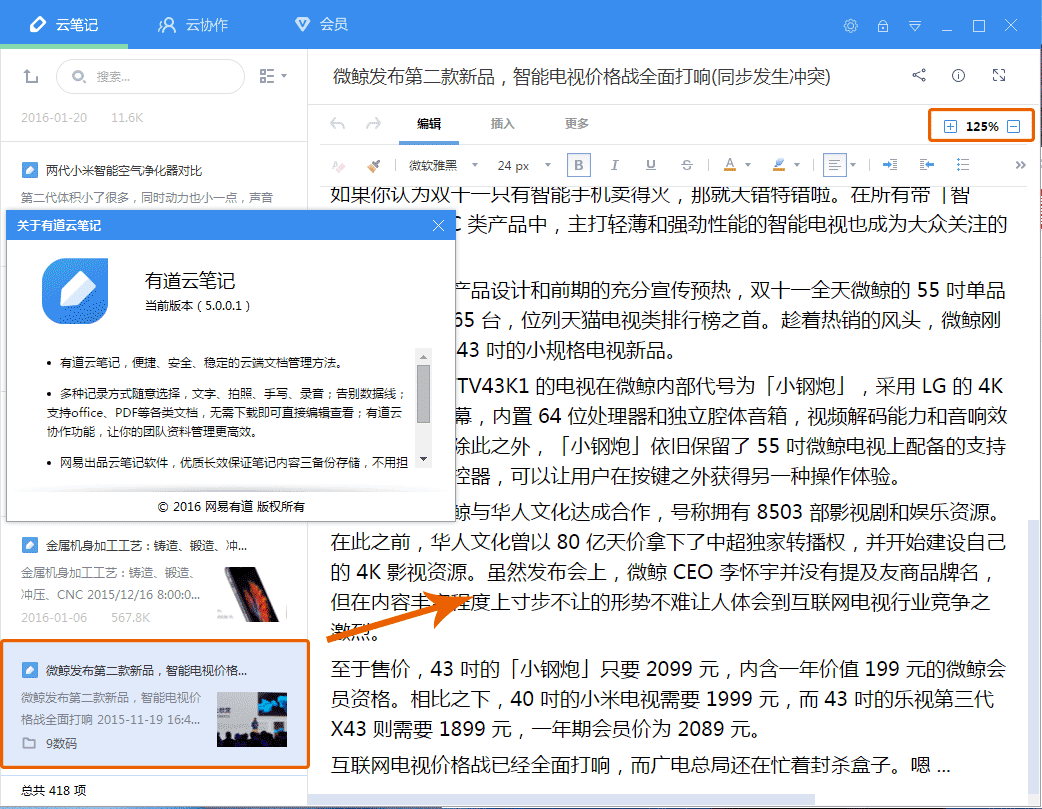Click the 567.8K size text
The width and height of the screenshot is (1042, 809).
131,618
